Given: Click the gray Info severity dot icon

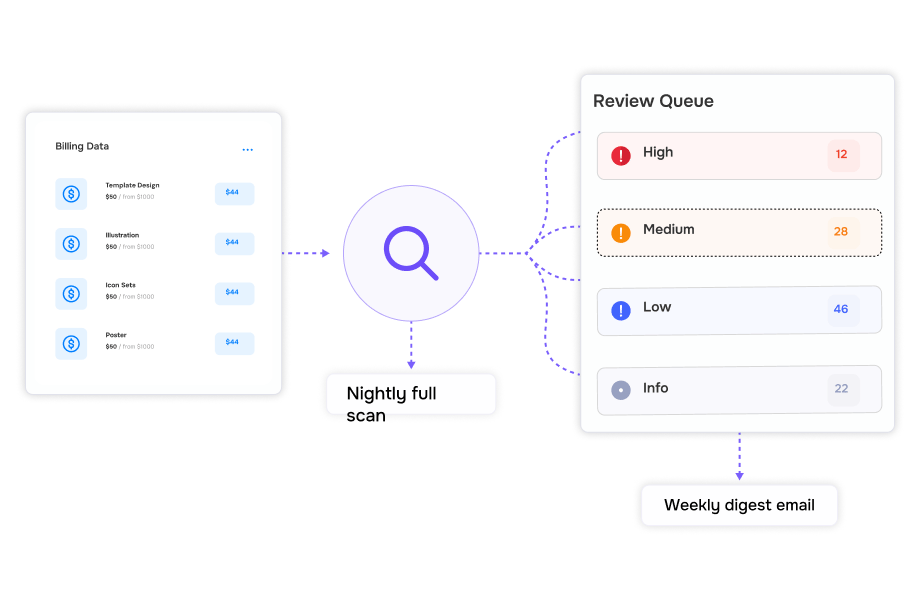Looking at the screenshot, I should pyautogui.click(x=621, y=389).
